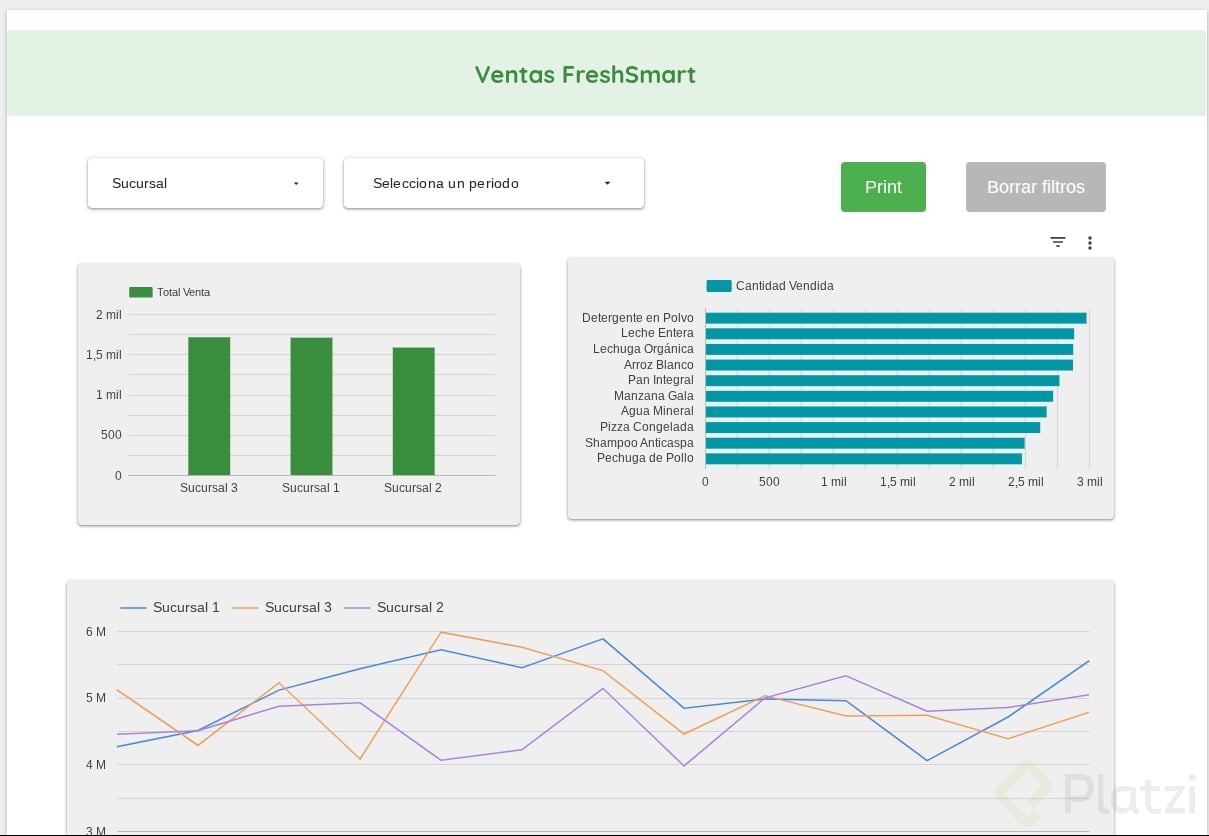Click the Pizza Congelada bar

tap(873, 427)
